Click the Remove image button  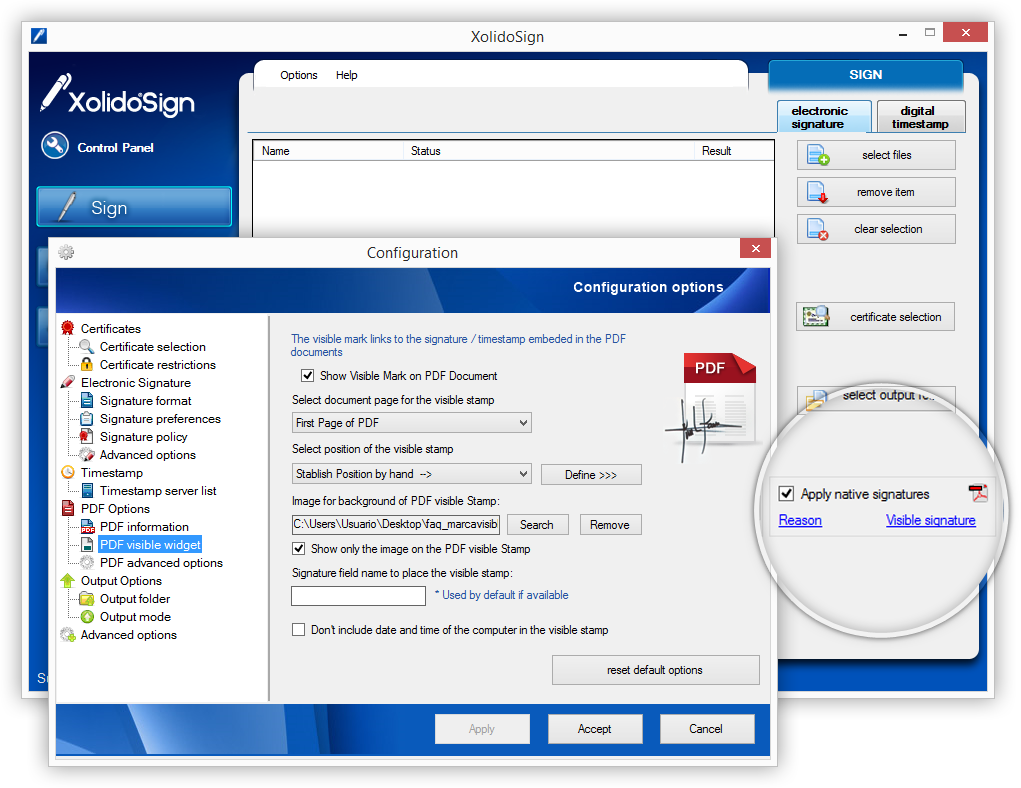coord(609,525)
